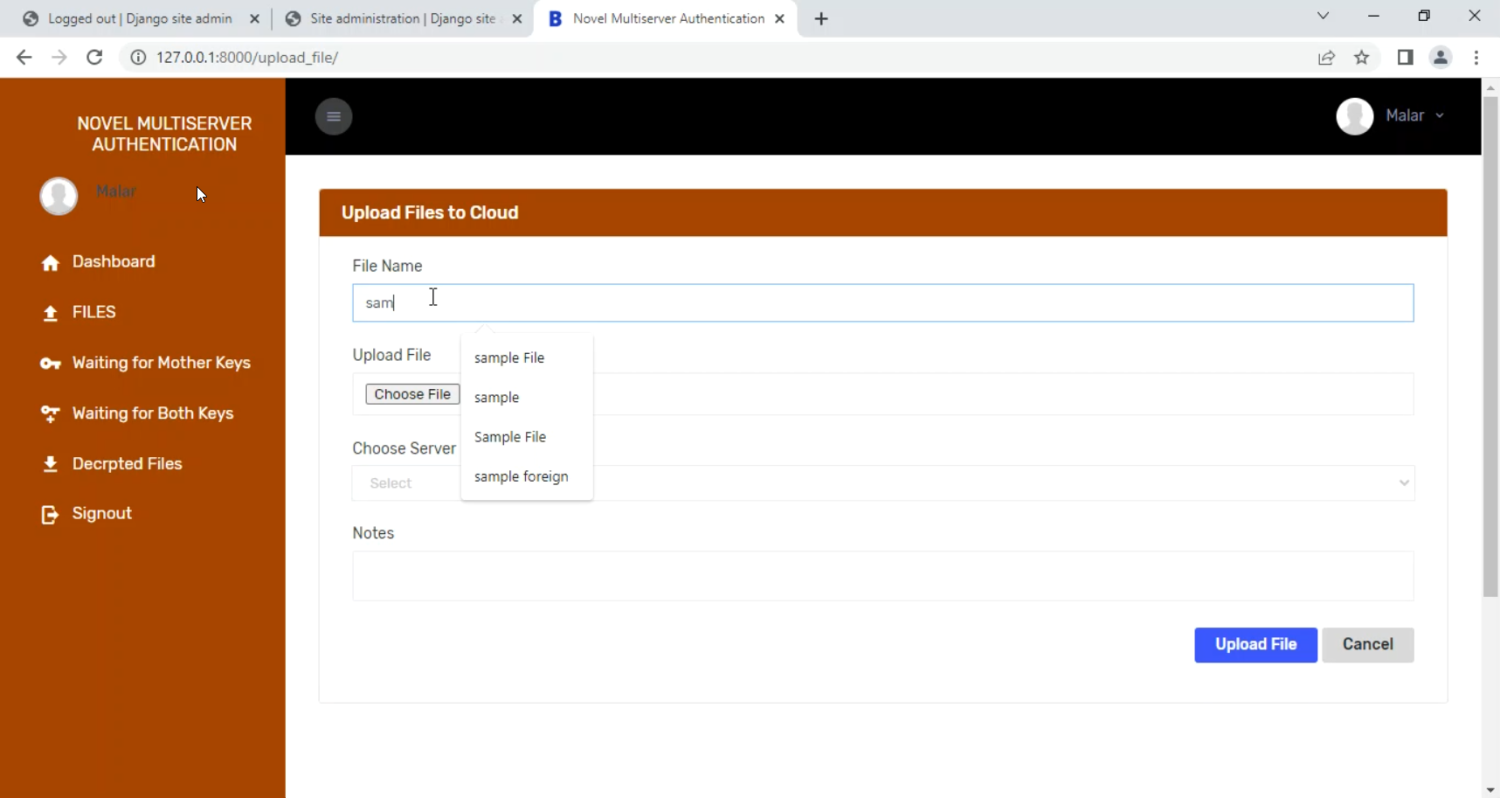The width and height of the screenshot is (1500, 798).
Task: Pick the capitalized "Sample File" suggestion
Action: (510, 437)
